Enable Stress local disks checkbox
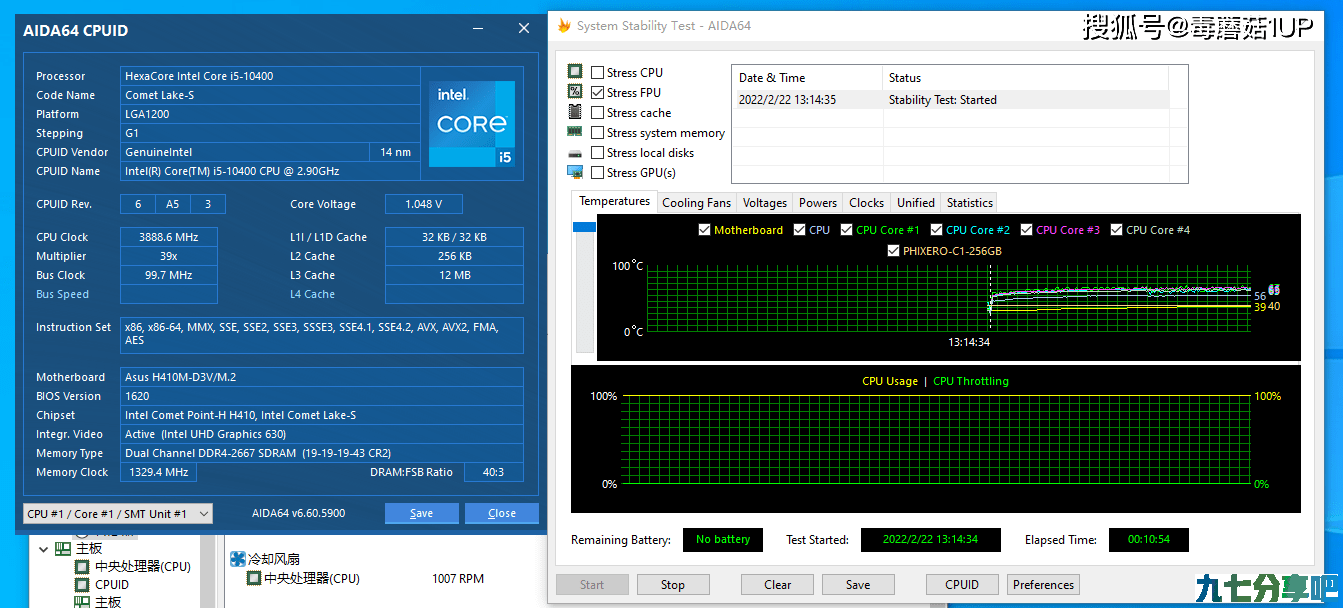Viewport: 1343px width, 608px height. pyautogui.click(x=597, y=152)
